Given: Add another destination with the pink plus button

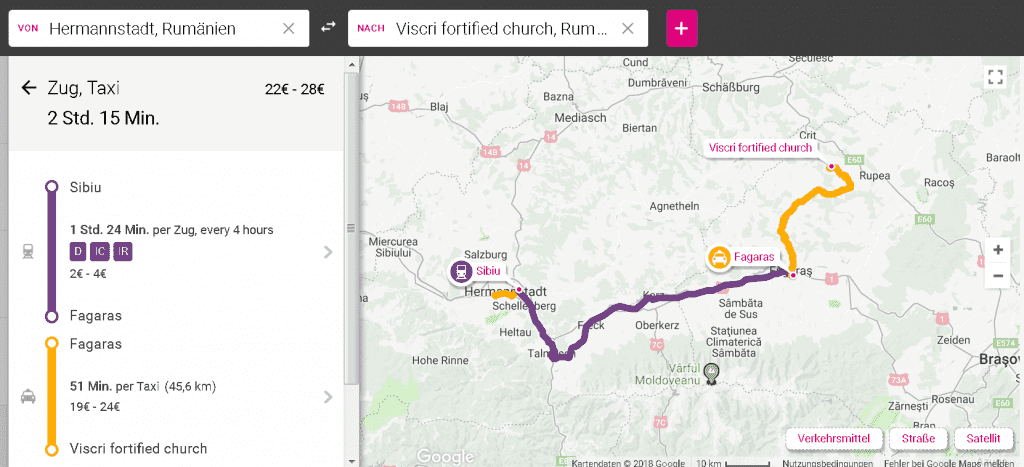Looking at the screenshot, I should [x=682, y=28].
